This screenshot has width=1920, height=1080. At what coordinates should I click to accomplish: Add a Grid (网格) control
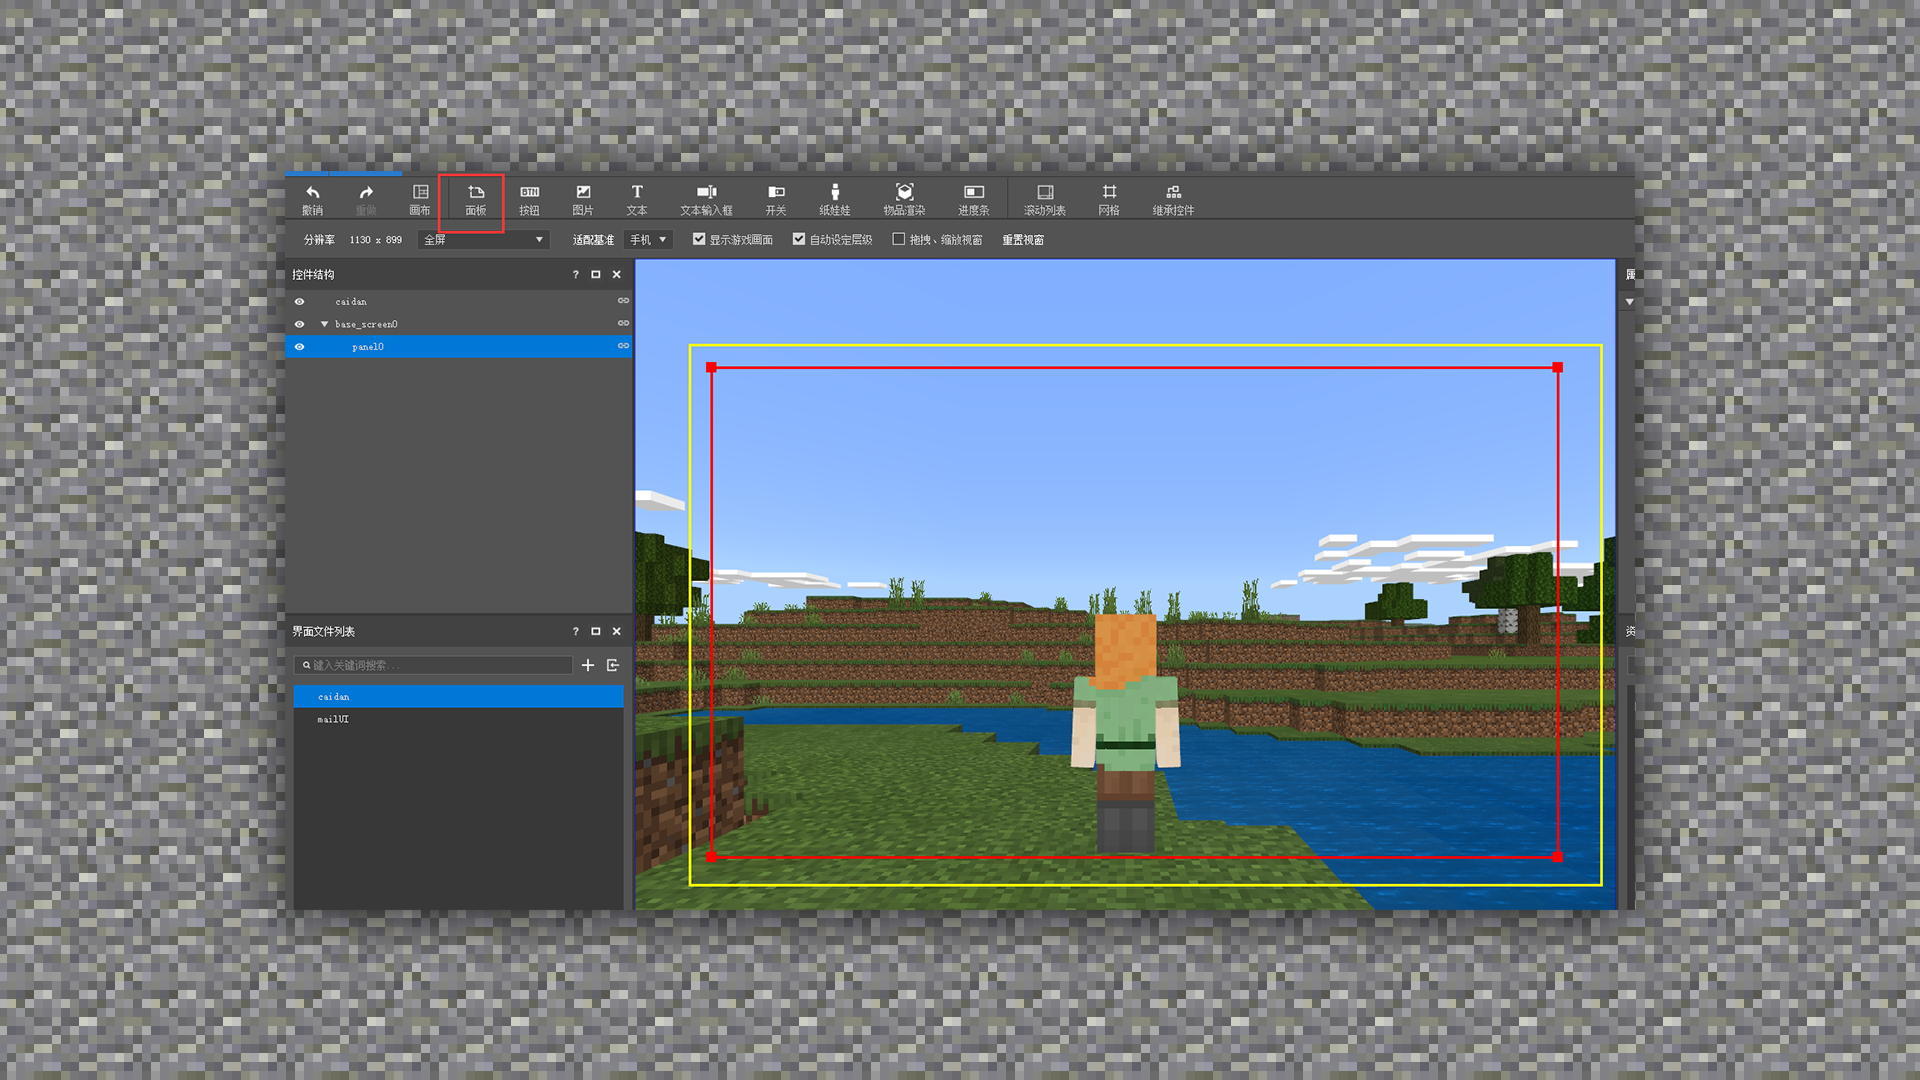[1109, 199]
